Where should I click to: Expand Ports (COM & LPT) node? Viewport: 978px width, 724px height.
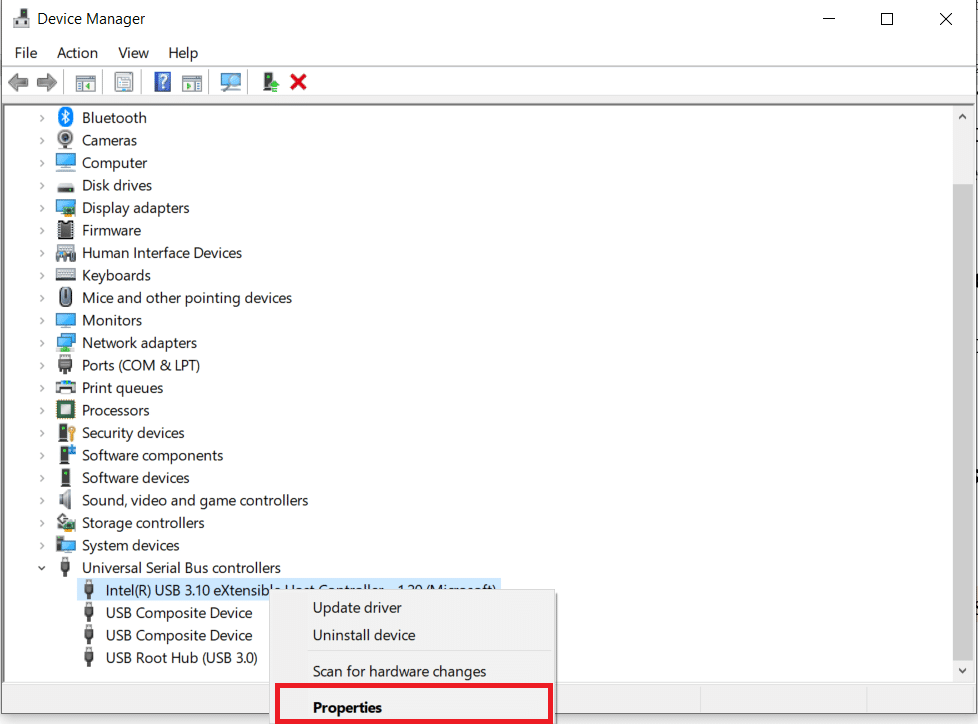click(42, 365)
